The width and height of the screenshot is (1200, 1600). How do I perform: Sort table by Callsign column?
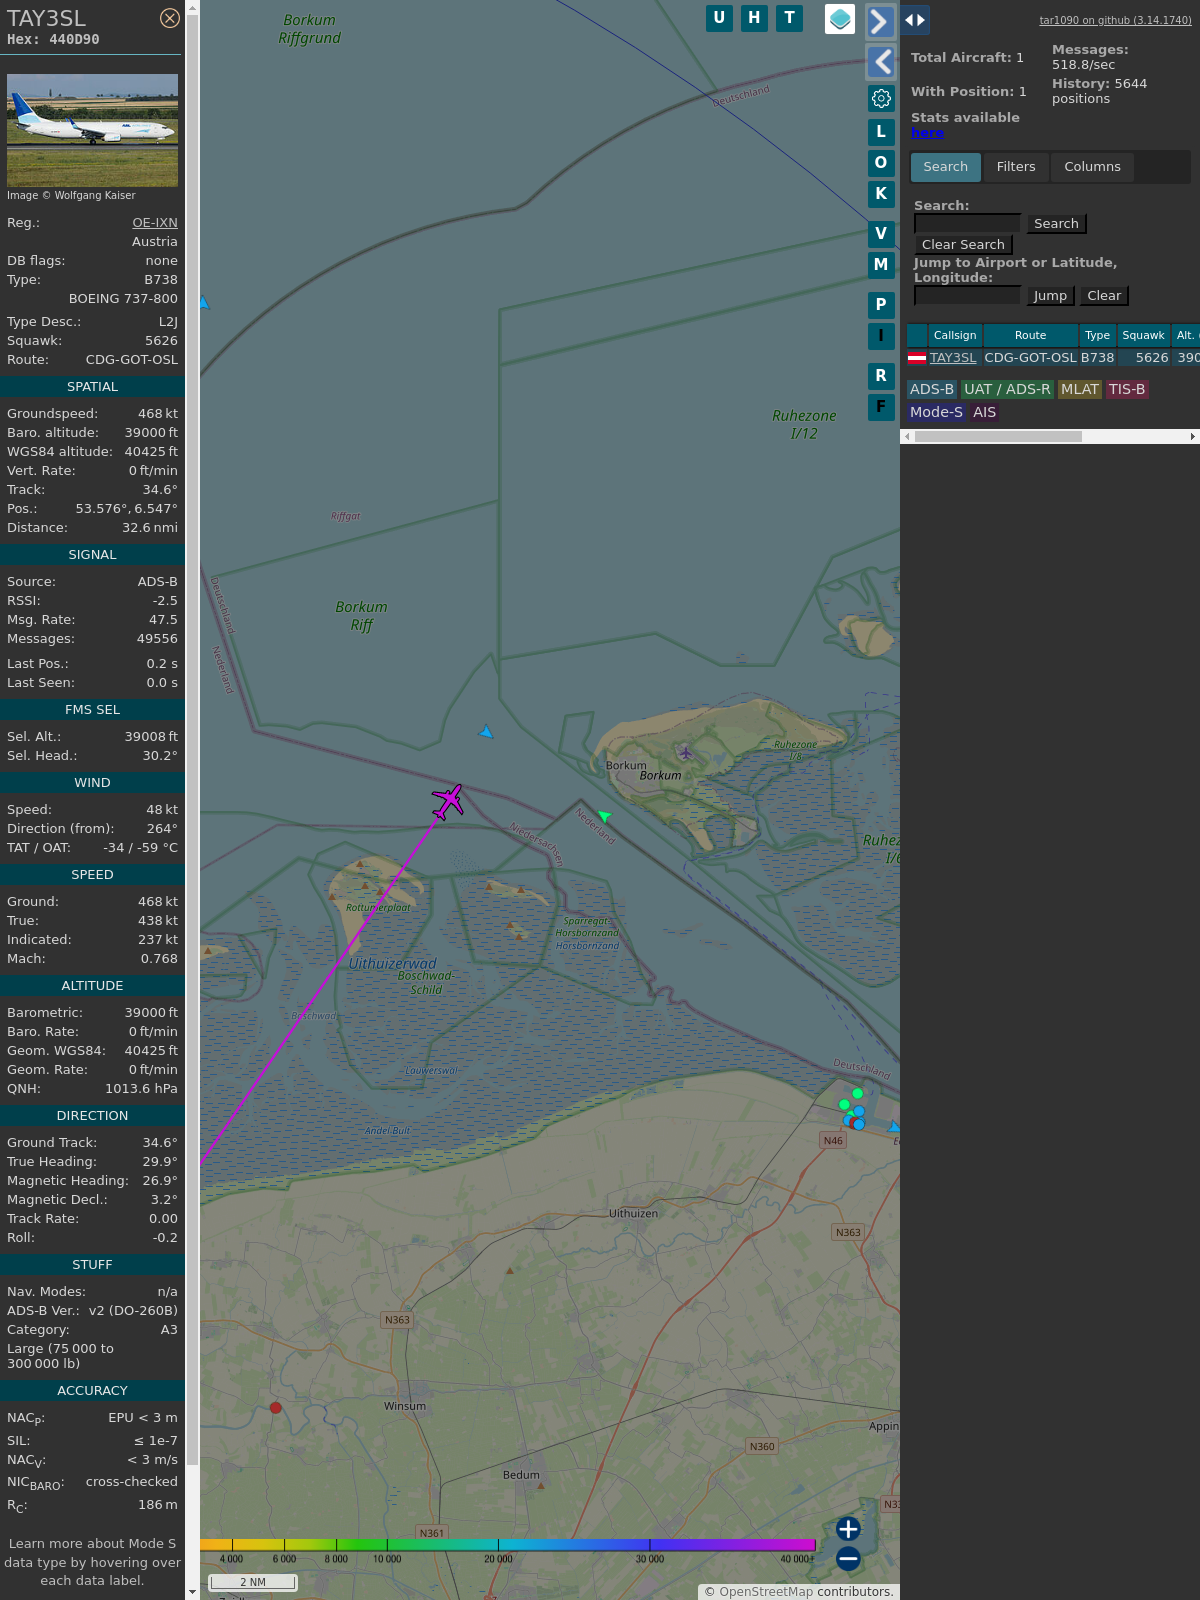(955, 336)
